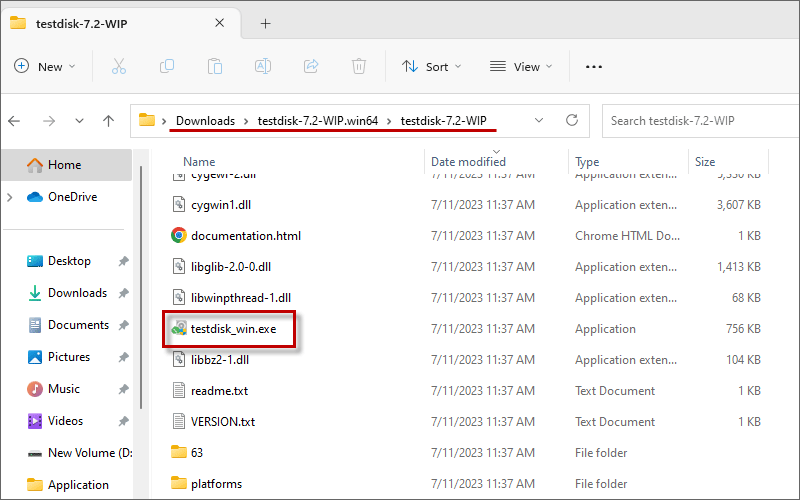Select the libwinpthread-1.dll file name
The width and height of the screenshot is (800, 500).
pos(241,298)
